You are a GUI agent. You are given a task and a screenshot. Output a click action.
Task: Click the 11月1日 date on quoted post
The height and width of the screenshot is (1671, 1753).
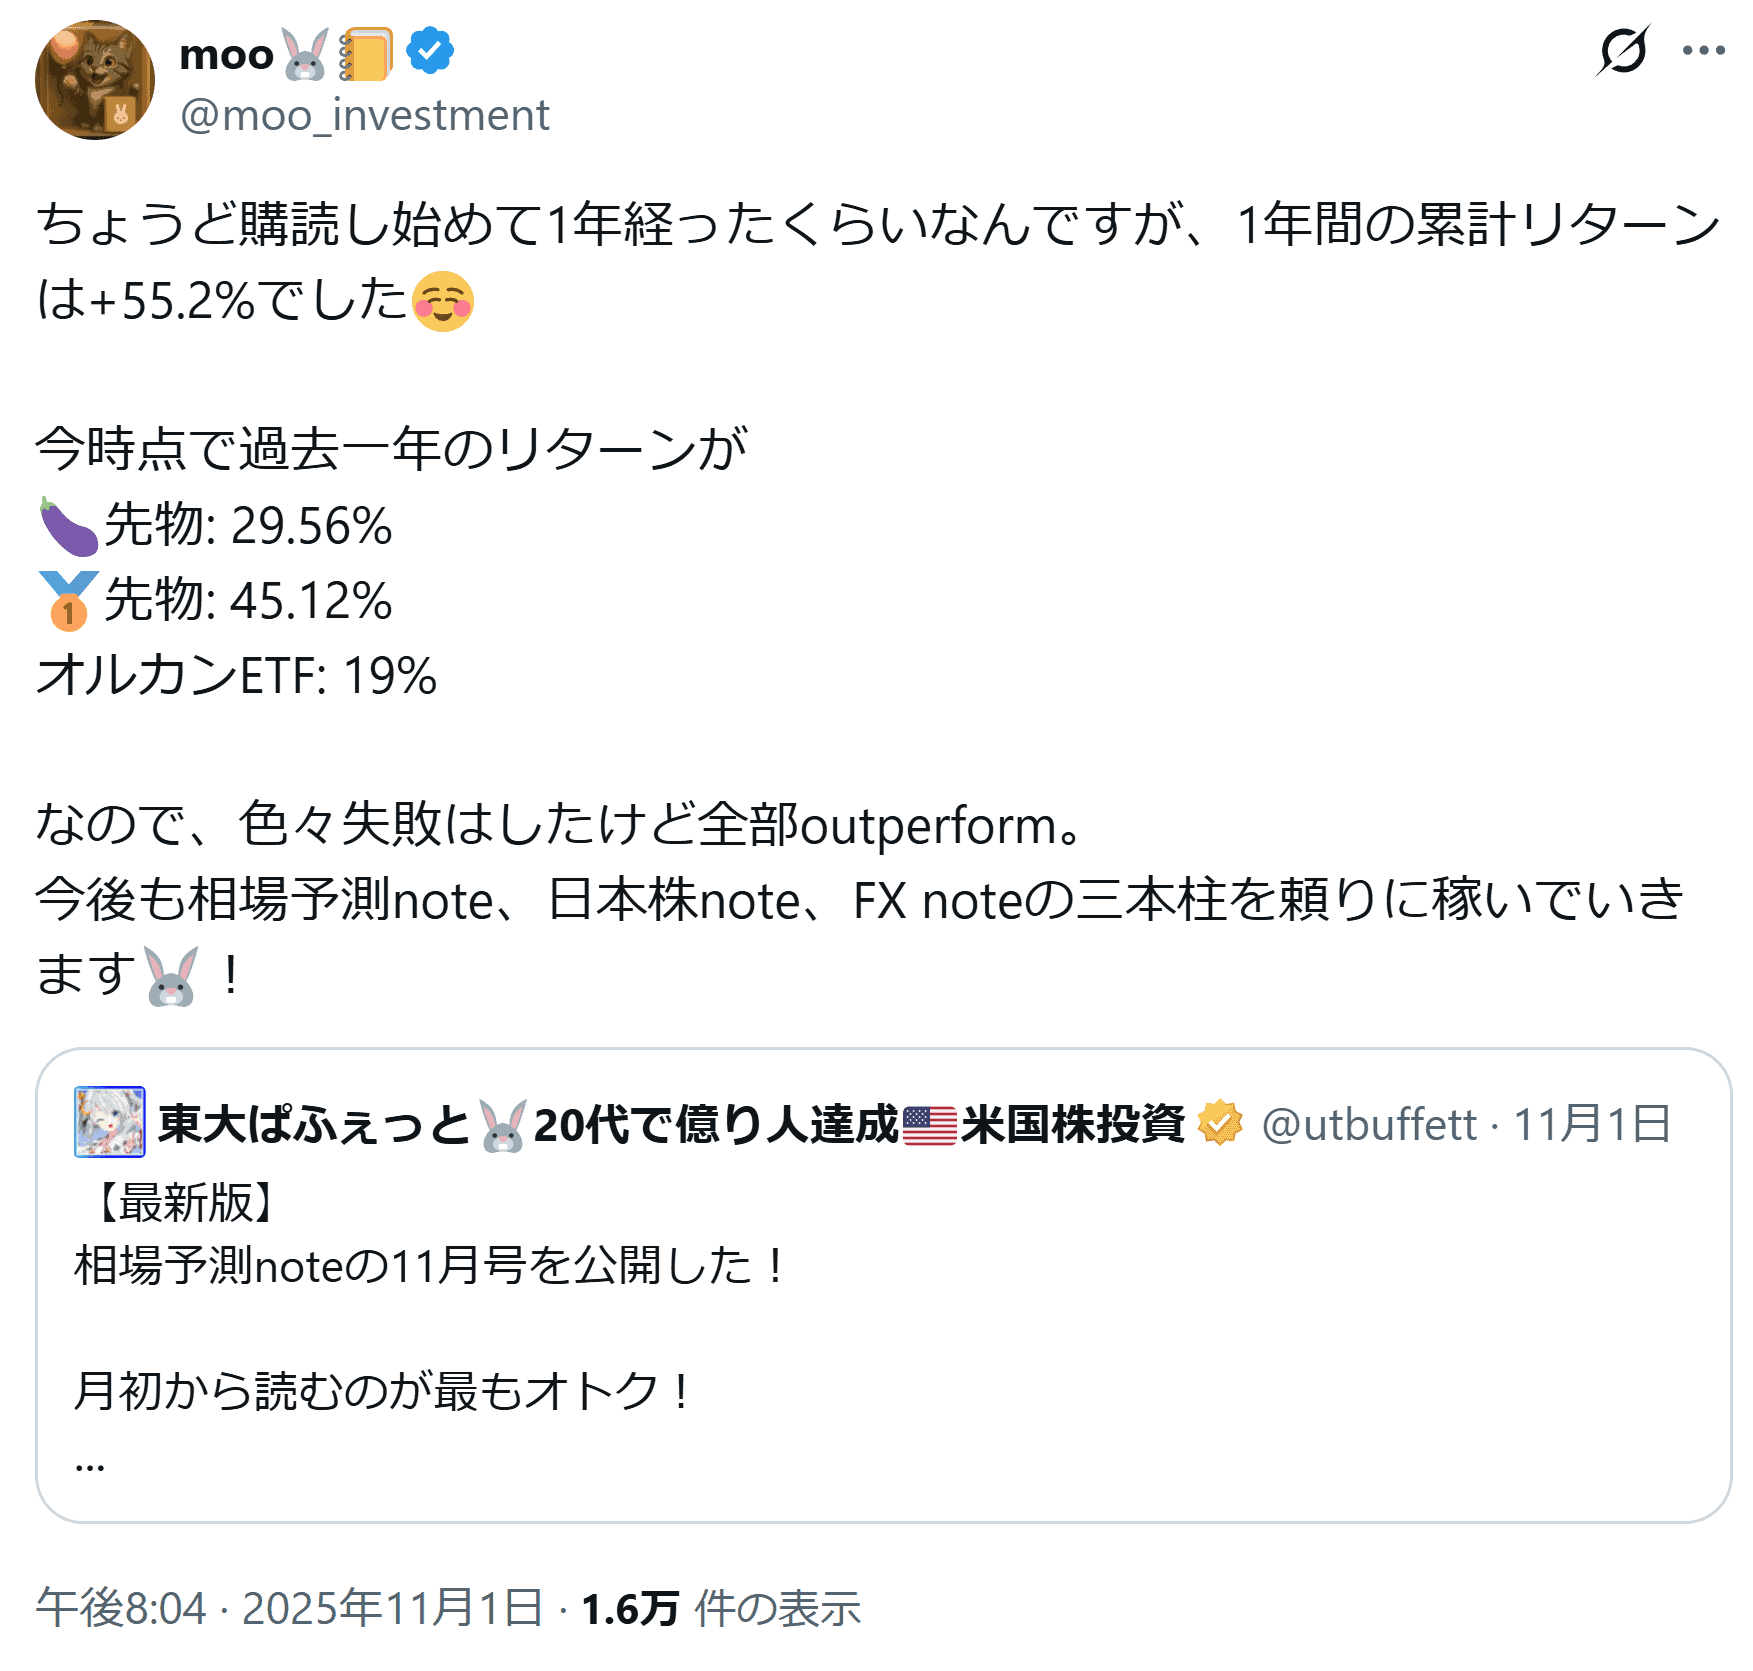1592,1124
